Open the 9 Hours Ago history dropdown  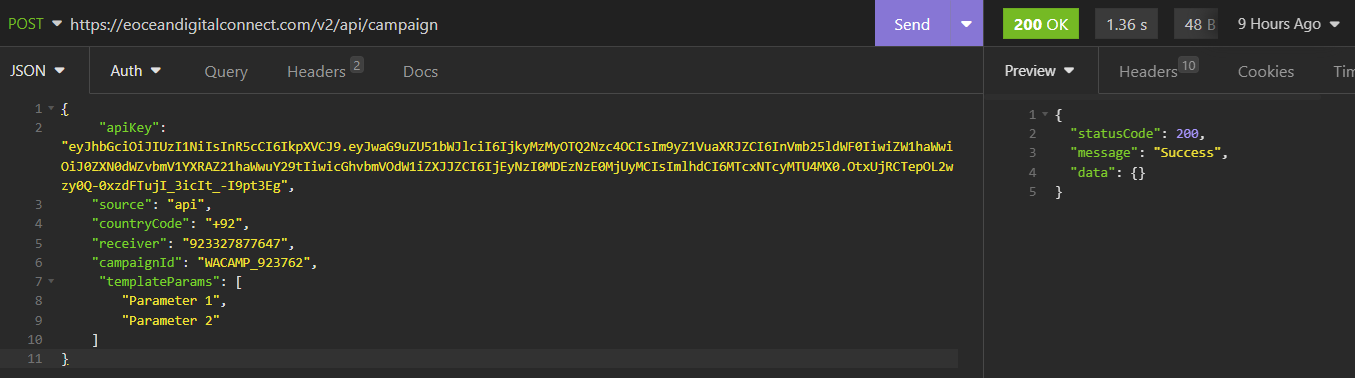pyautogui.click(x=1288, y=24)
